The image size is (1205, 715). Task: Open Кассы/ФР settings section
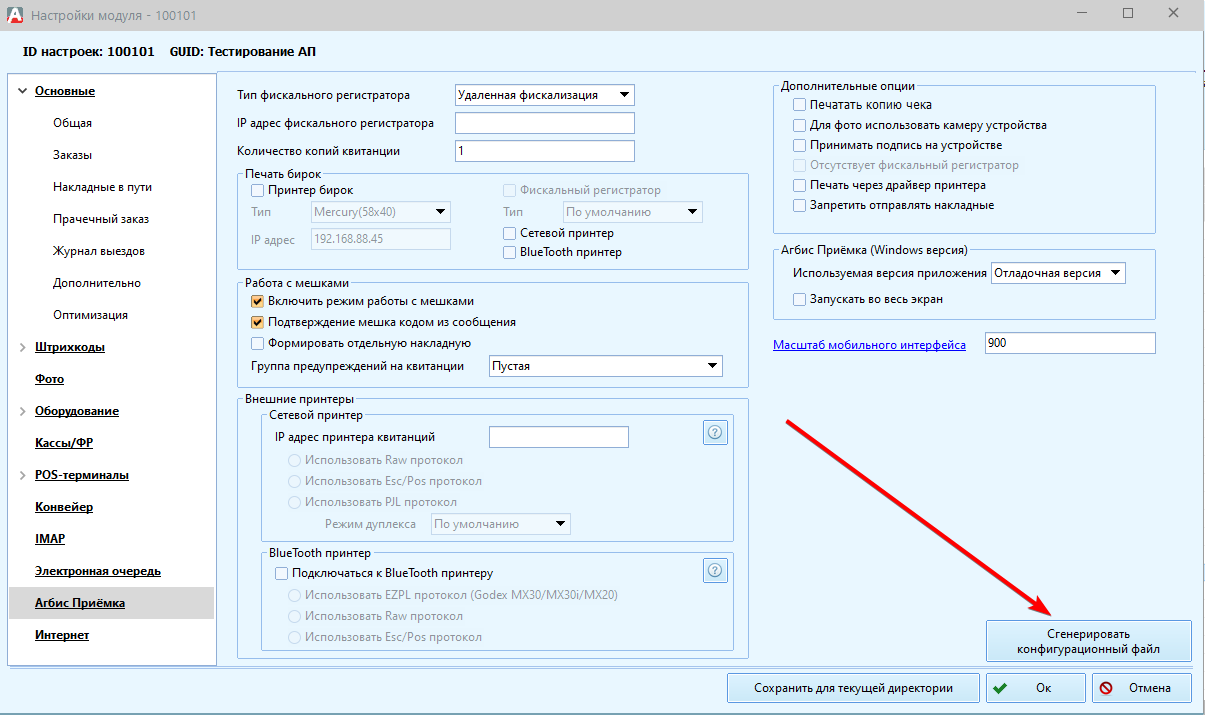64,443
